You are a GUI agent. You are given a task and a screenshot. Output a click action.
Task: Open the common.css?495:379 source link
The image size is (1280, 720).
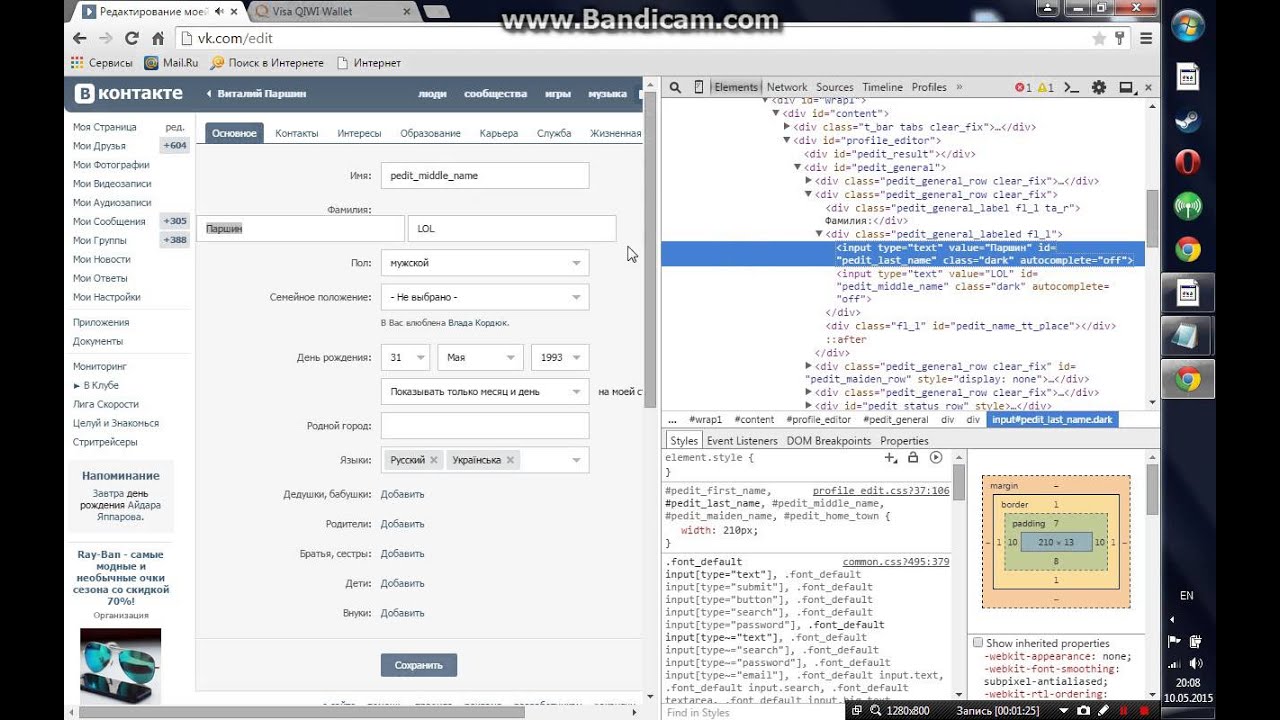[x=896, y=562]
